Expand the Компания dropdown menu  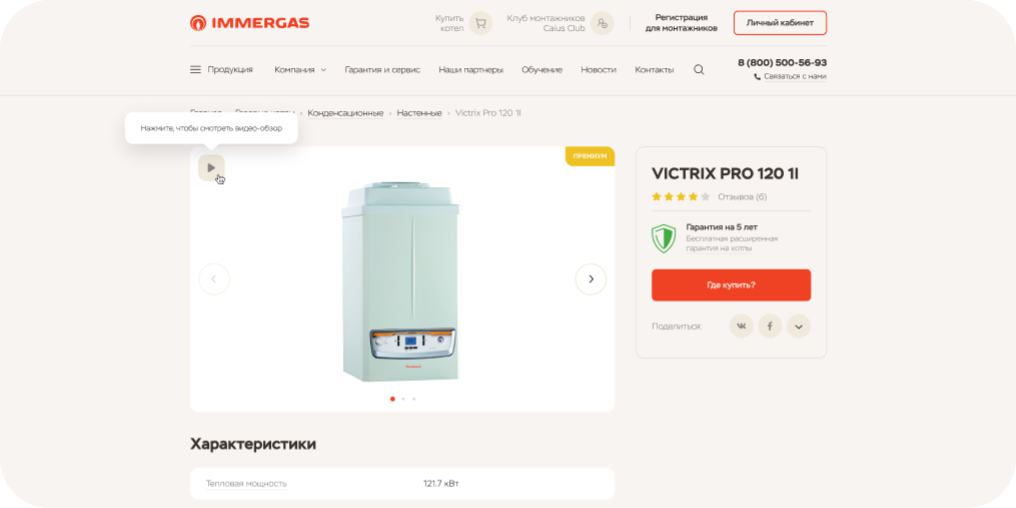300,69
